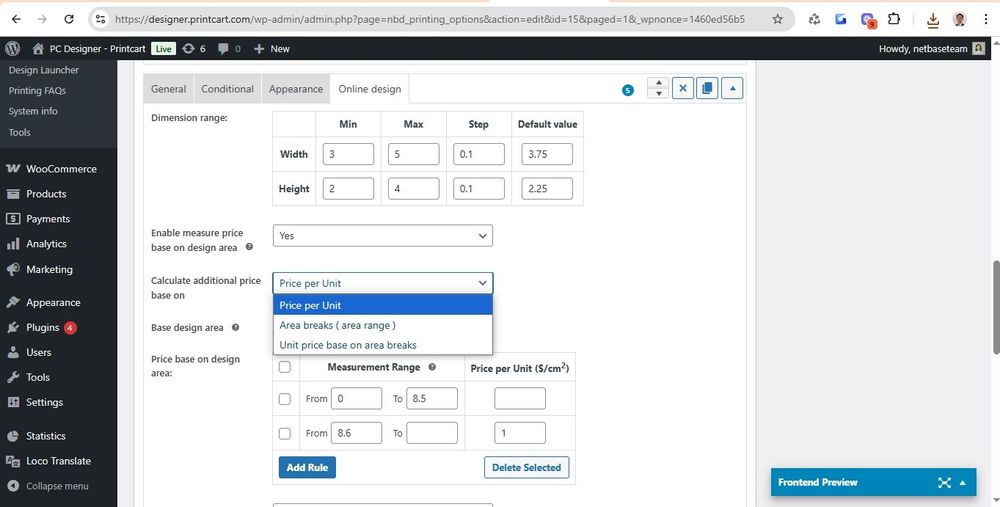1000x507 pixels.
Task: Tick the checkbox for the 8.6 range row
Action: [285, 433]
